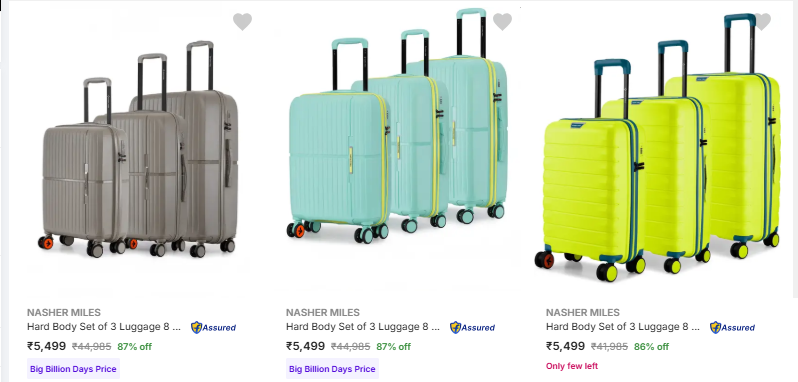The image size is (798, 382).
Task: Open grey suitcase set product image
Action: [138, 150]
